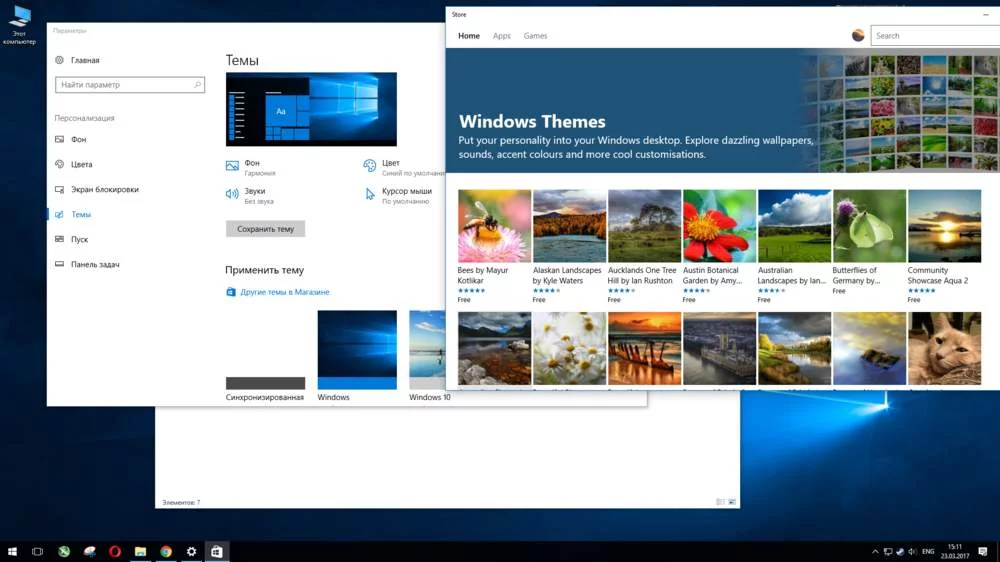Follow the Другие темы в Магазине link
This screenshot has width=1000, height=562.
(284, 292)
